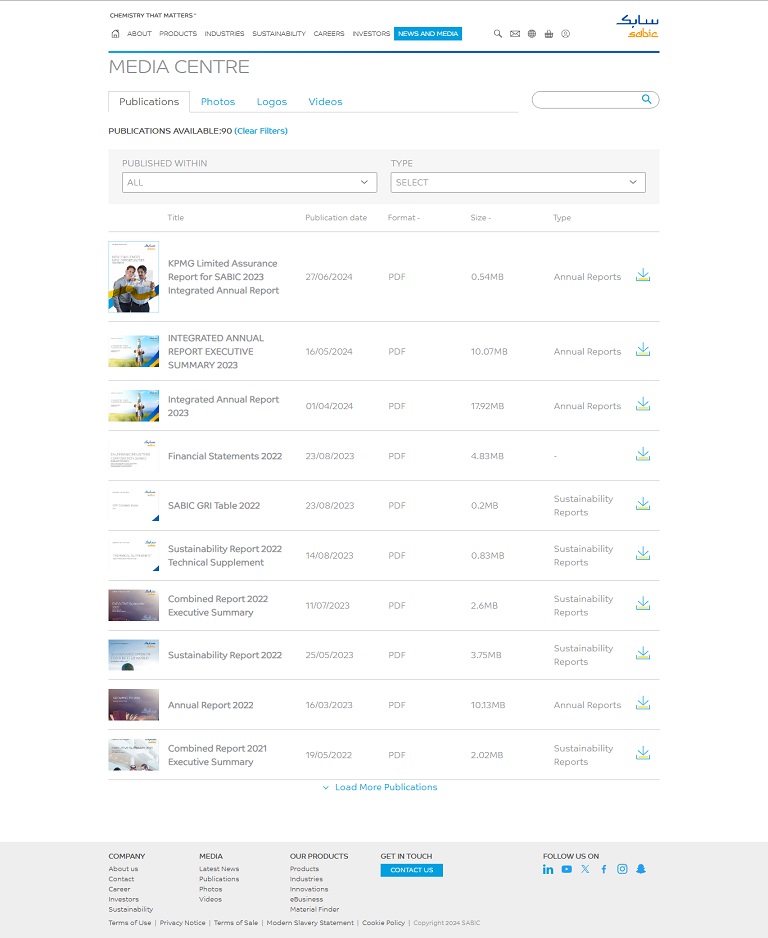Screen dimensions: 768x938
Task: Open the globe language selector icon
Action: point(532,34)
